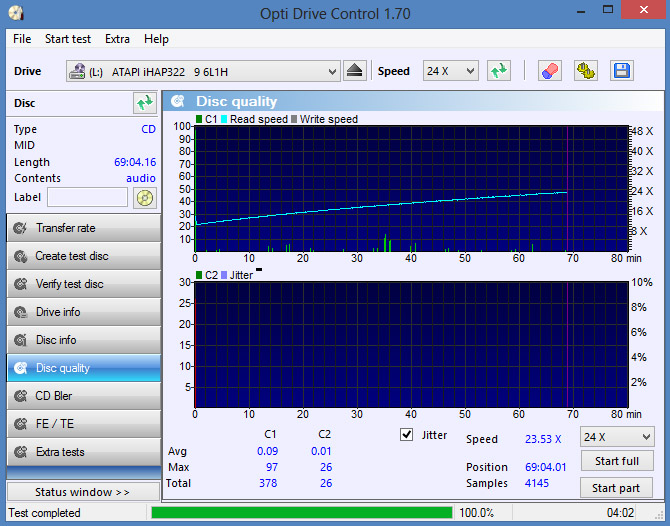Click the save floppy disk icon
670x526 pixels.
pyautogui.click(x=622, y=71)
